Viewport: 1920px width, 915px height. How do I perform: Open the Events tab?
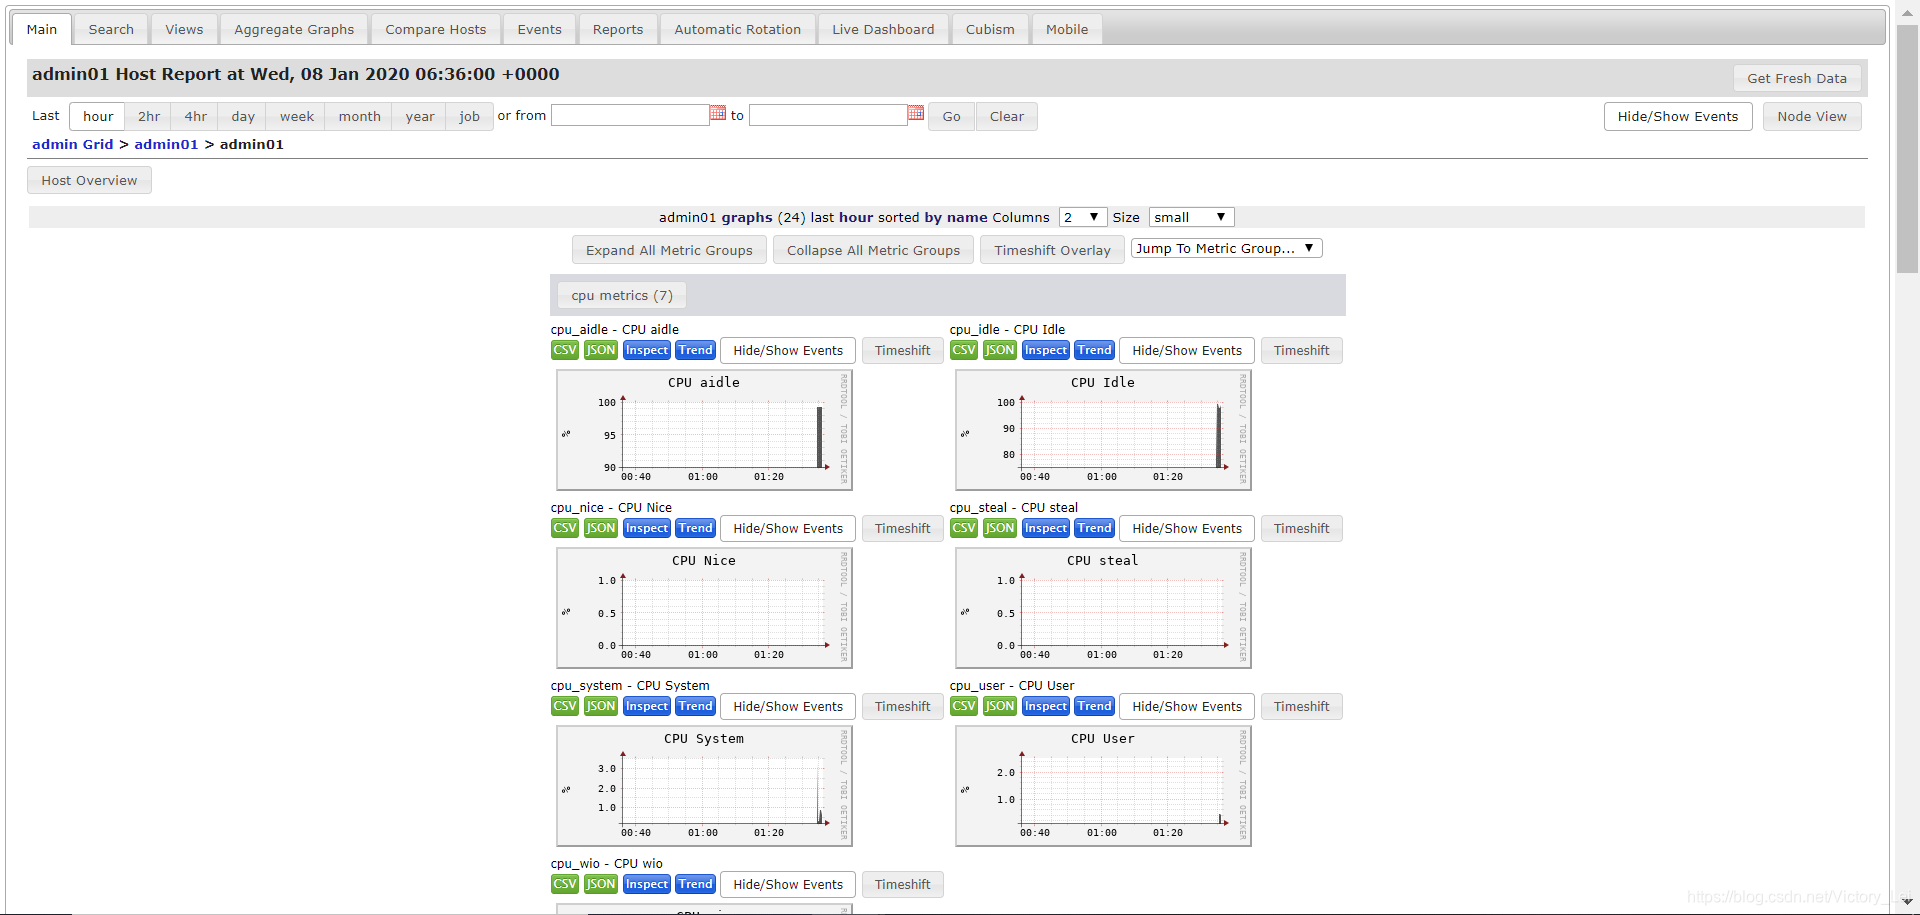click(x=539, y=29)
